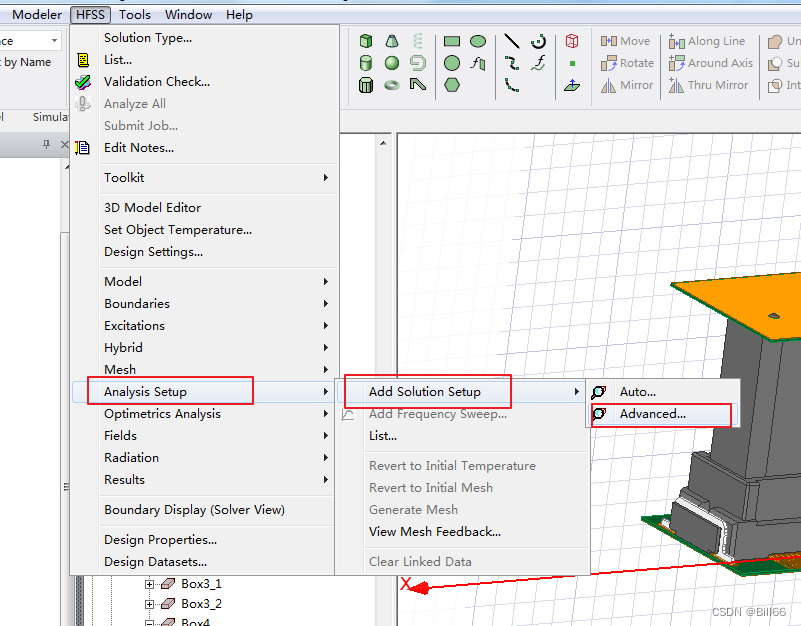801x626 pixels.
Task: Select the Draw Ellipse tool icon
Action: 478,41
